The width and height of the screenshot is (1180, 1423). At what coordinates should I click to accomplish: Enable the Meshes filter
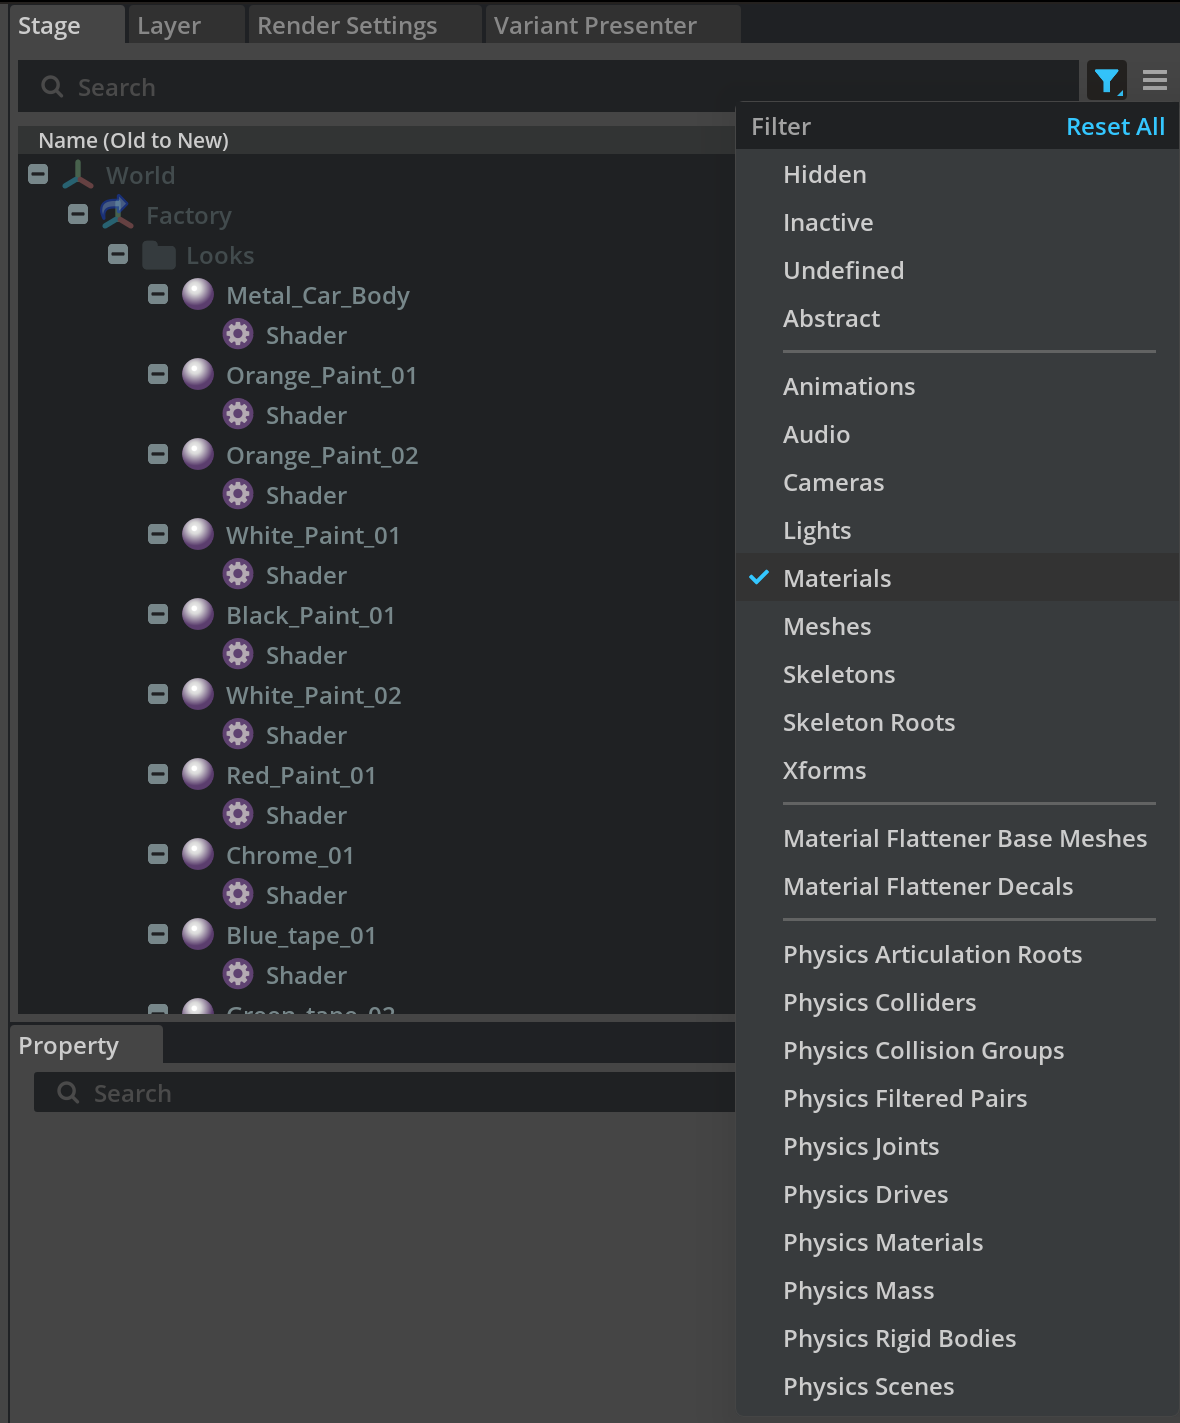click(x=827, y=626)
